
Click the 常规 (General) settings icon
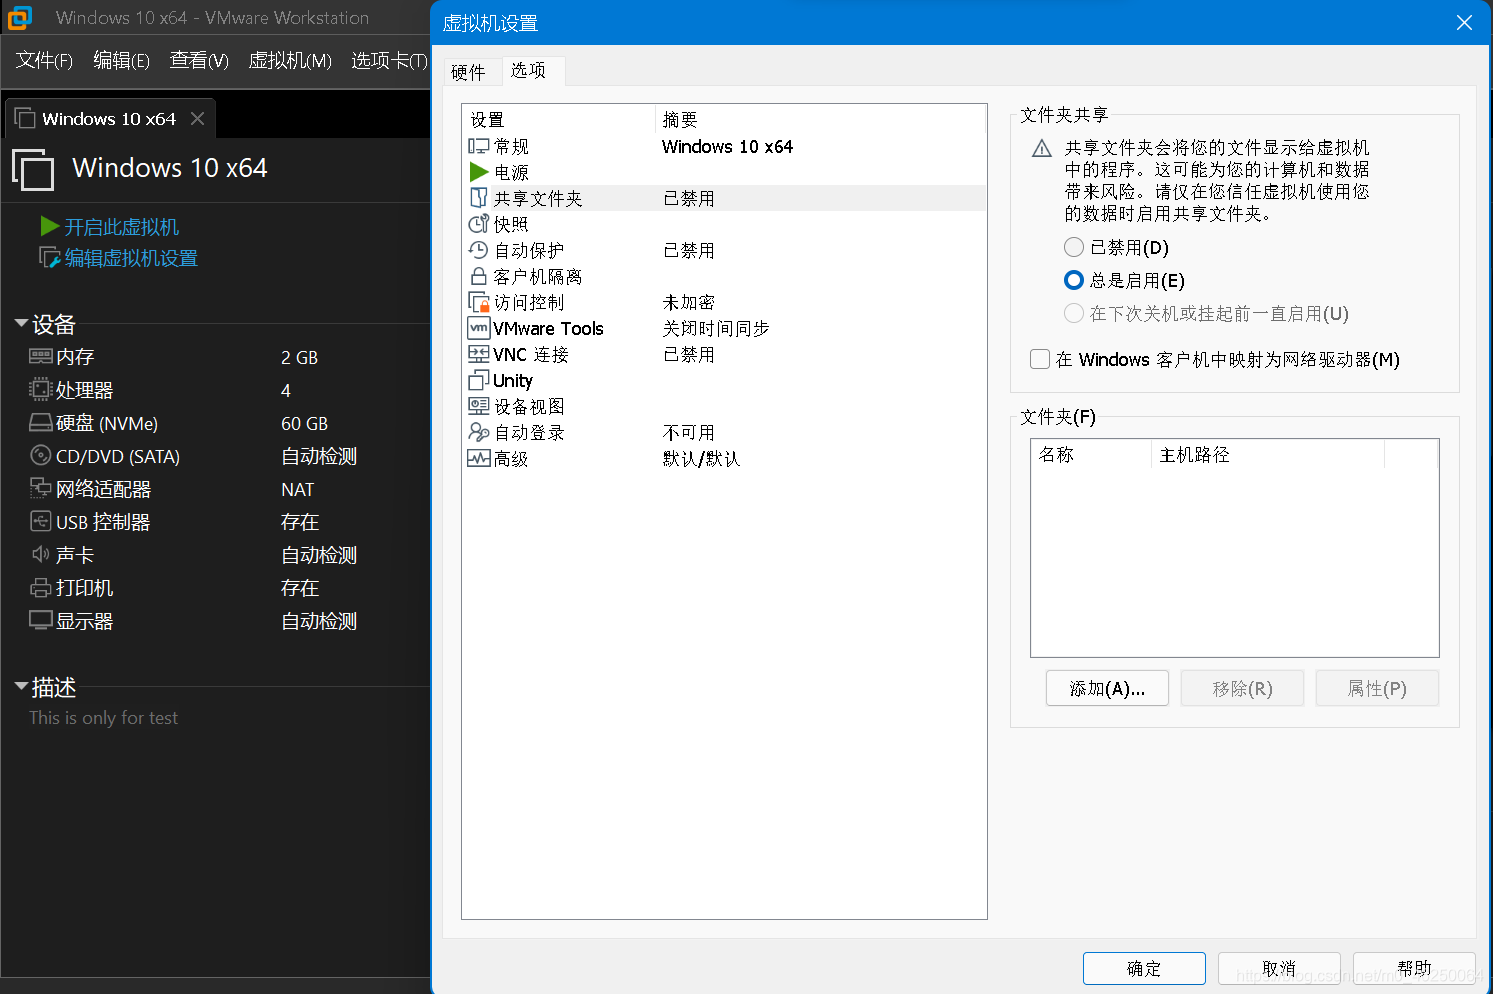pos(479,146)
